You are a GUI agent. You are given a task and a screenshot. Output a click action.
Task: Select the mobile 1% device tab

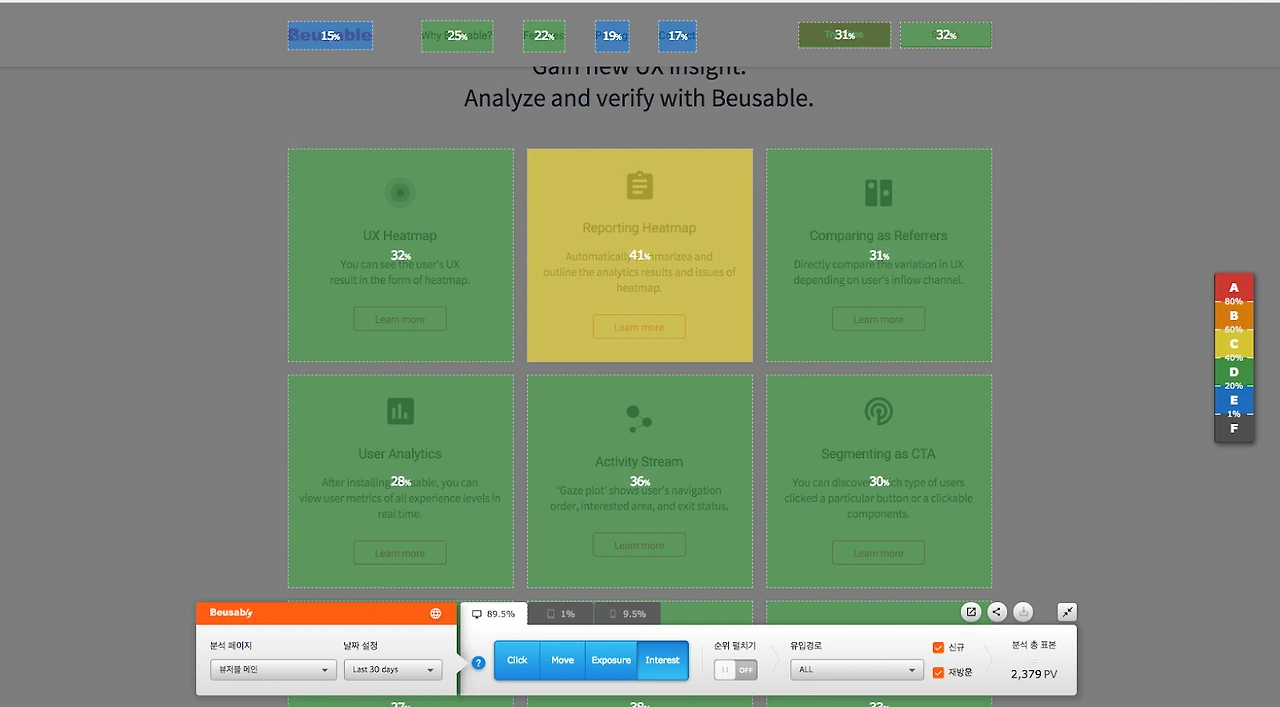tap(560, 614)
